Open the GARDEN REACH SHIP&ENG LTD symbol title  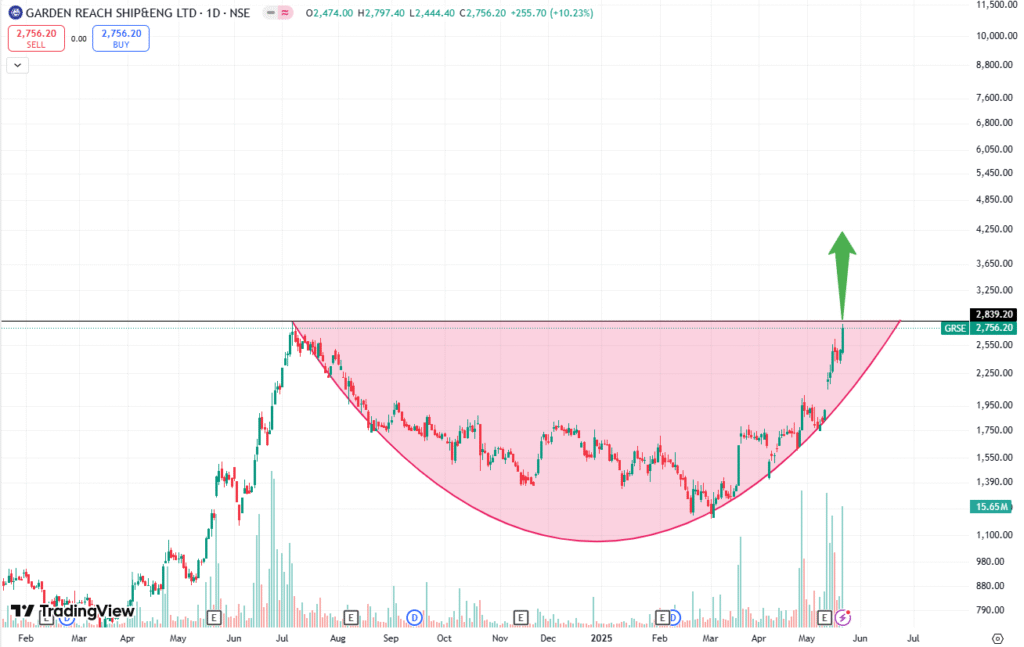(x=138, y=13)
